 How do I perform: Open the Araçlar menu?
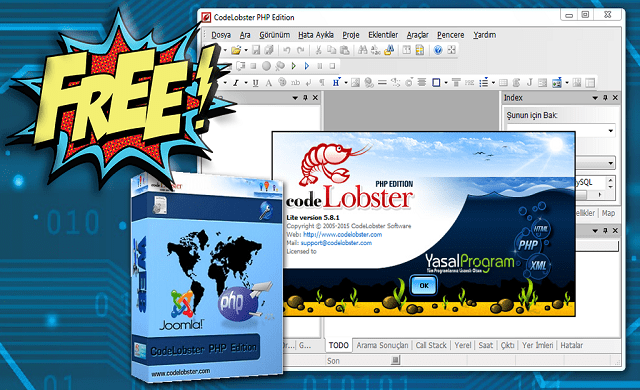pyautogui.click(x=418, y=35)
